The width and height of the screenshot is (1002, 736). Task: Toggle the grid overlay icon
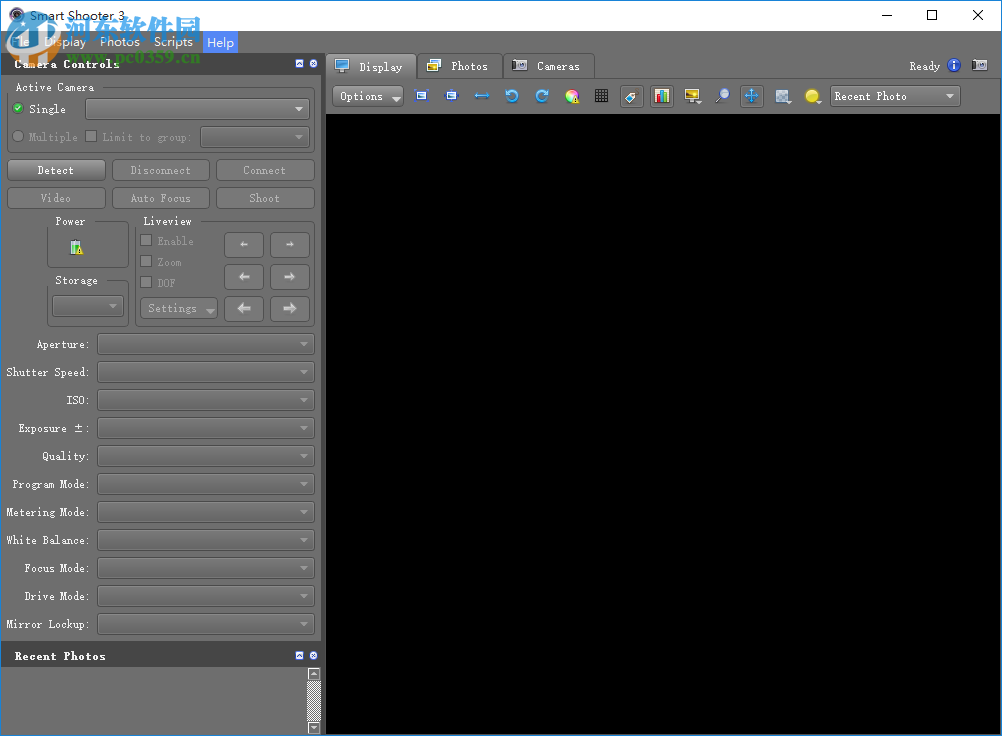pyautogui.click(x=601, y=96)
